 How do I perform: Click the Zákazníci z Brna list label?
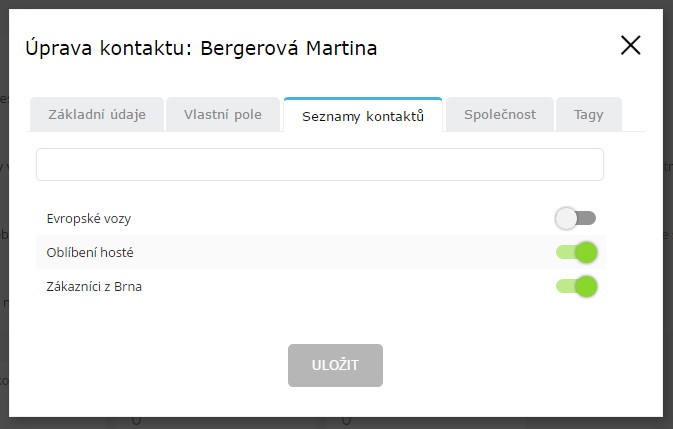point(94,286)
